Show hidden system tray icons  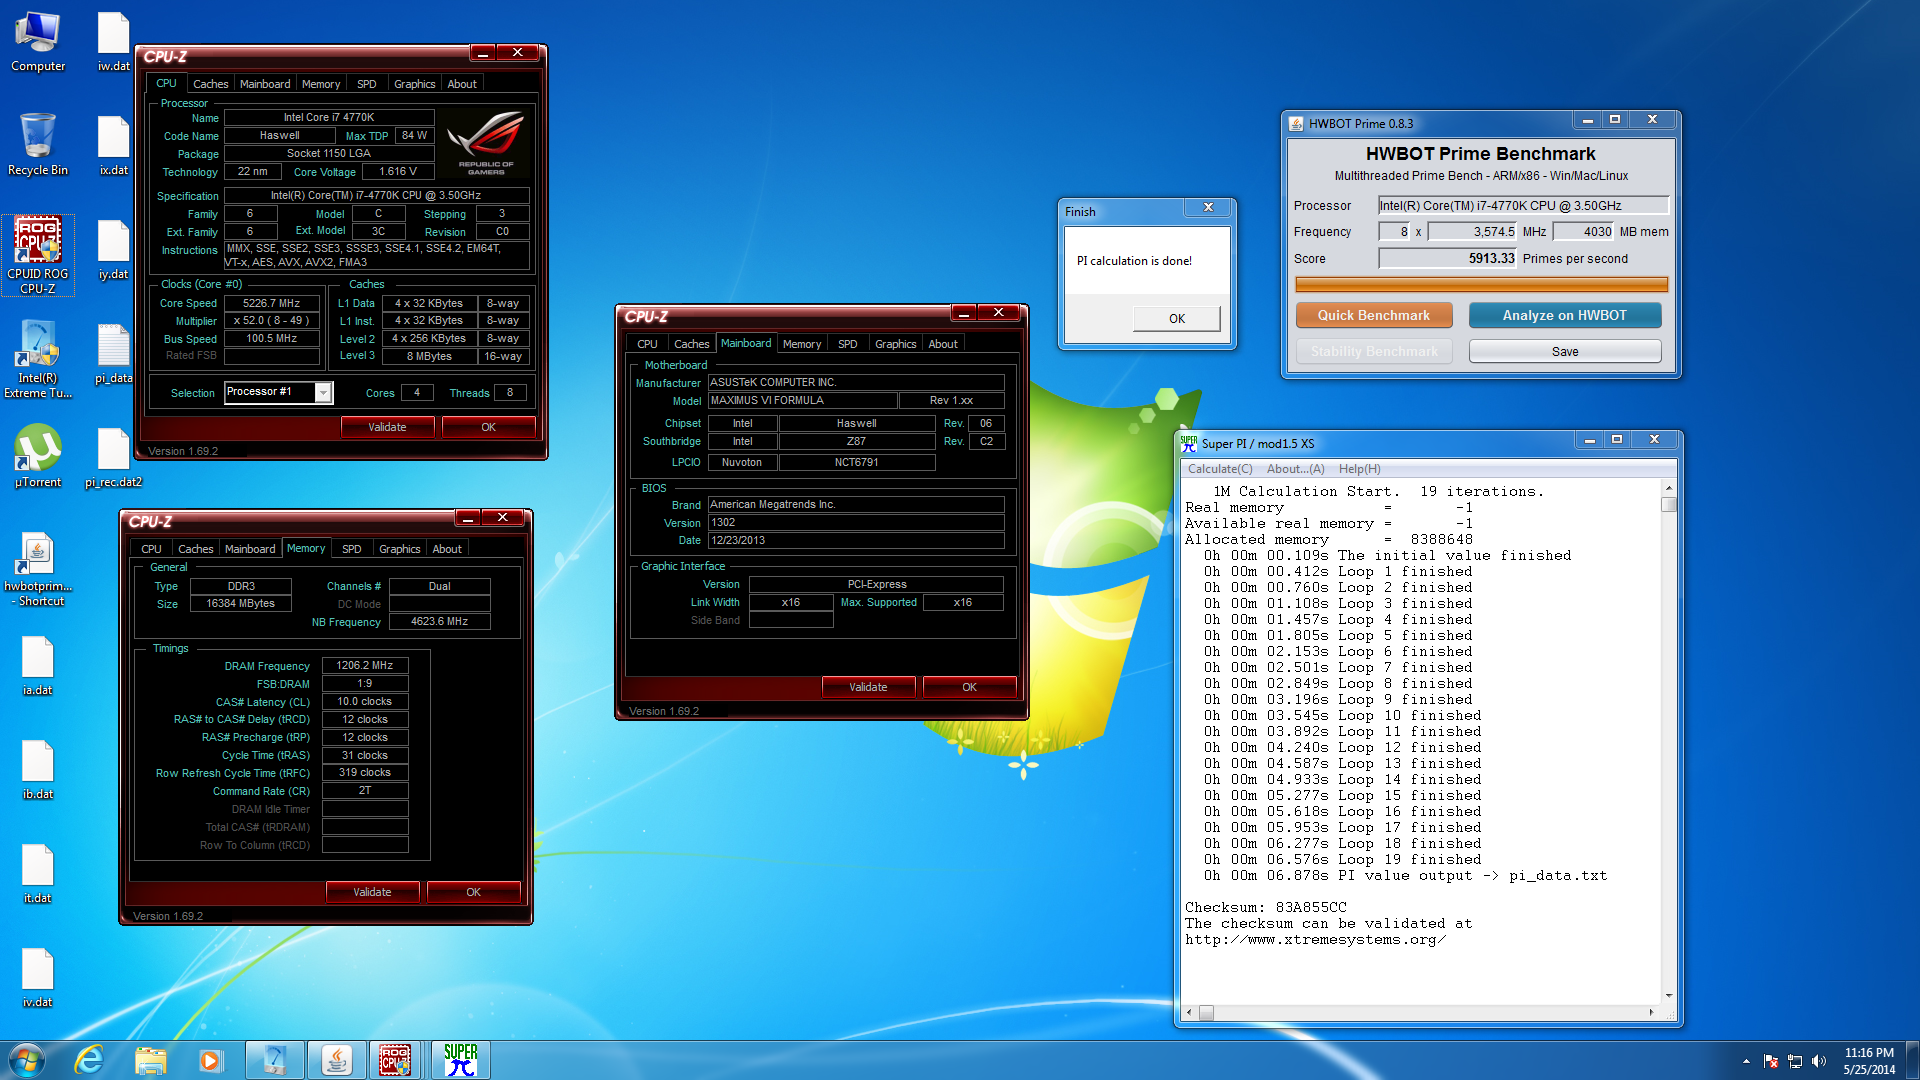[1746, 1061]
